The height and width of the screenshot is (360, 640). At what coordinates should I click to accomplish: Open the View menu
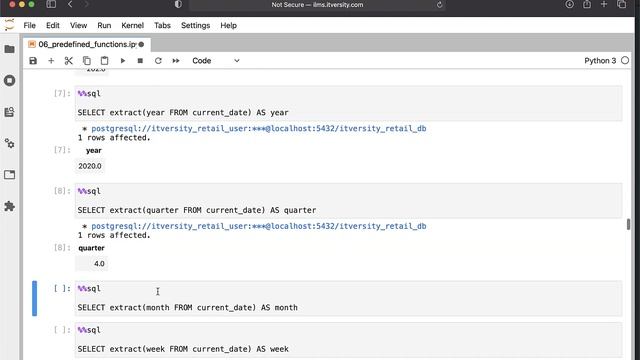pos(78,25)
